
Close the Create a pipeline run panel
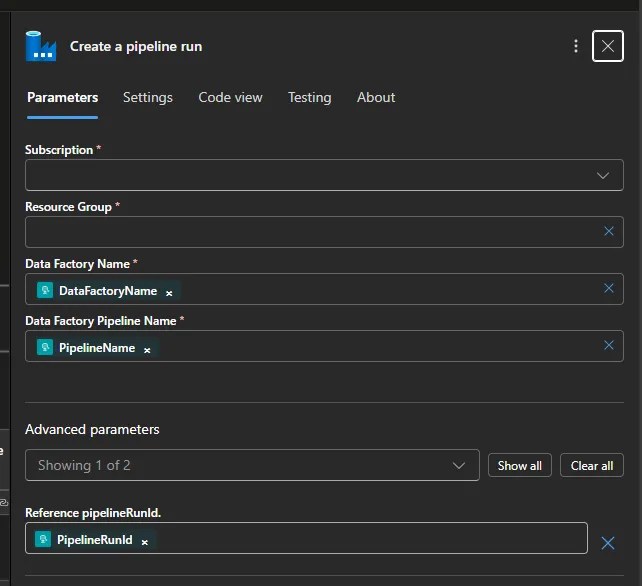click(x=608, y=46)
